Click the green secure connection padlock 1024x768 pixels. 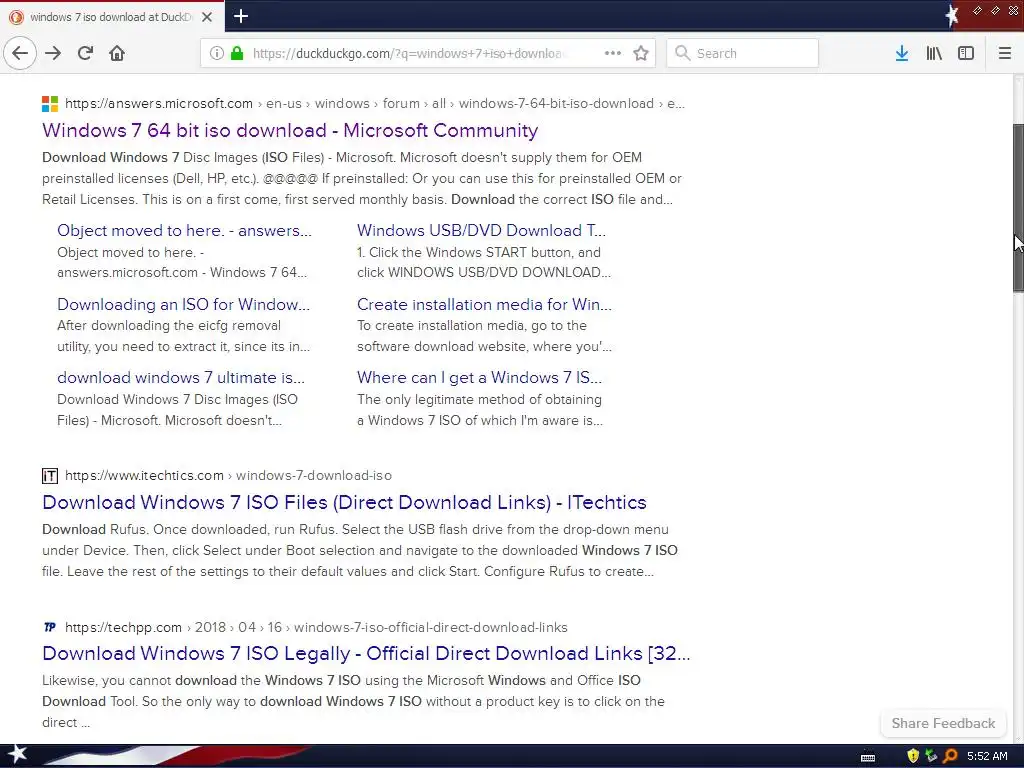click(237, 53)
